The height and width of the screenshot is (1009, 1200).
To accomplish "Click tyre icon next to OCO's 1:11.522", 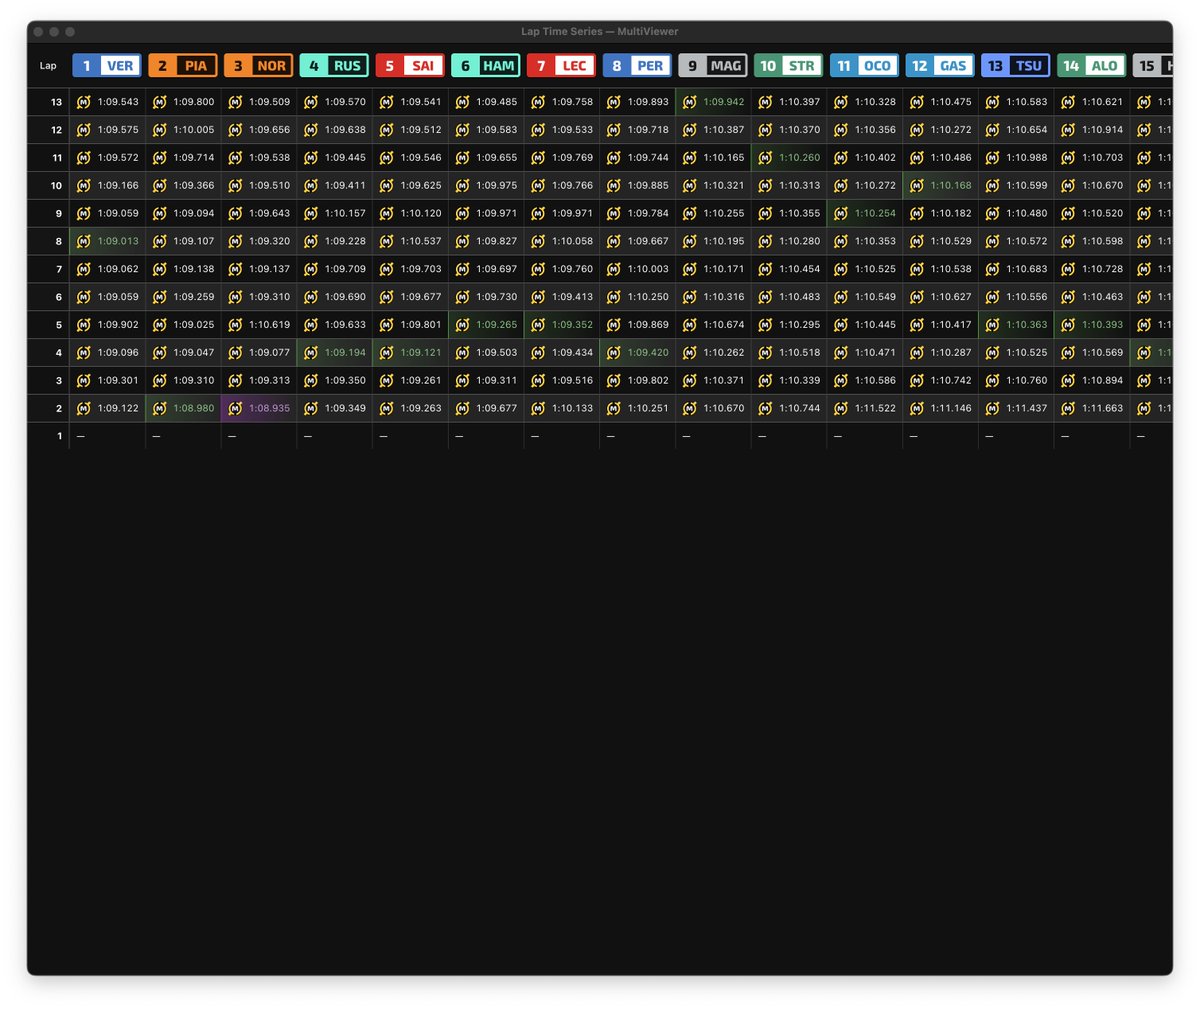I will coord(841,408).
